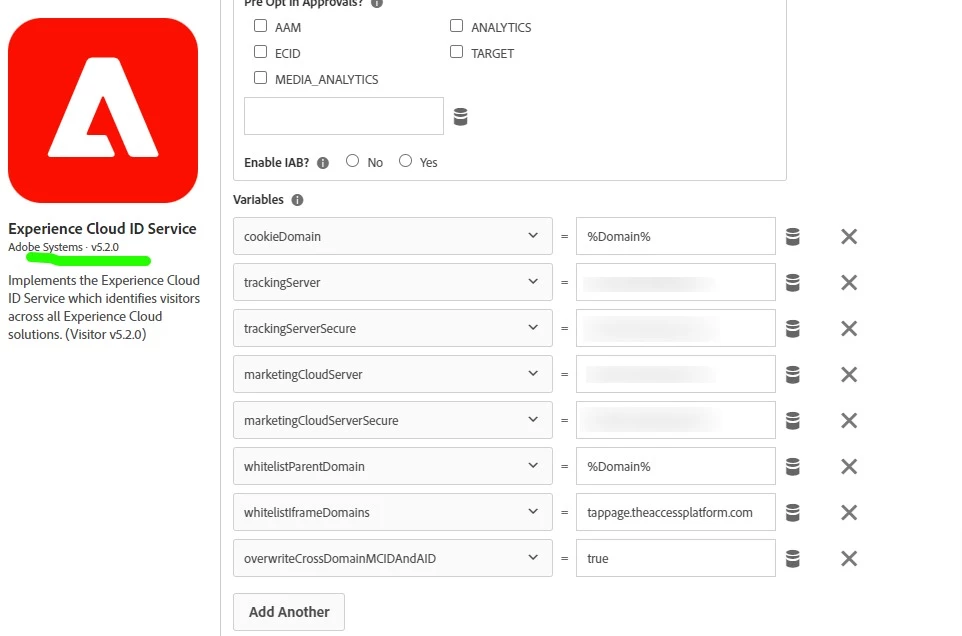Show info tooltip for Enable IAB
The width and height of the screenshot is (962, 636).
(323, 163)
